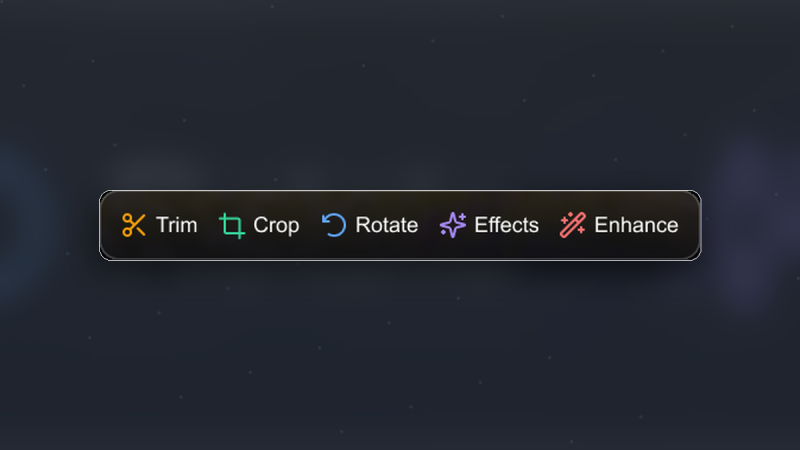
Task: Click the dark starry background above the toolbar
Action: [400, 92]
